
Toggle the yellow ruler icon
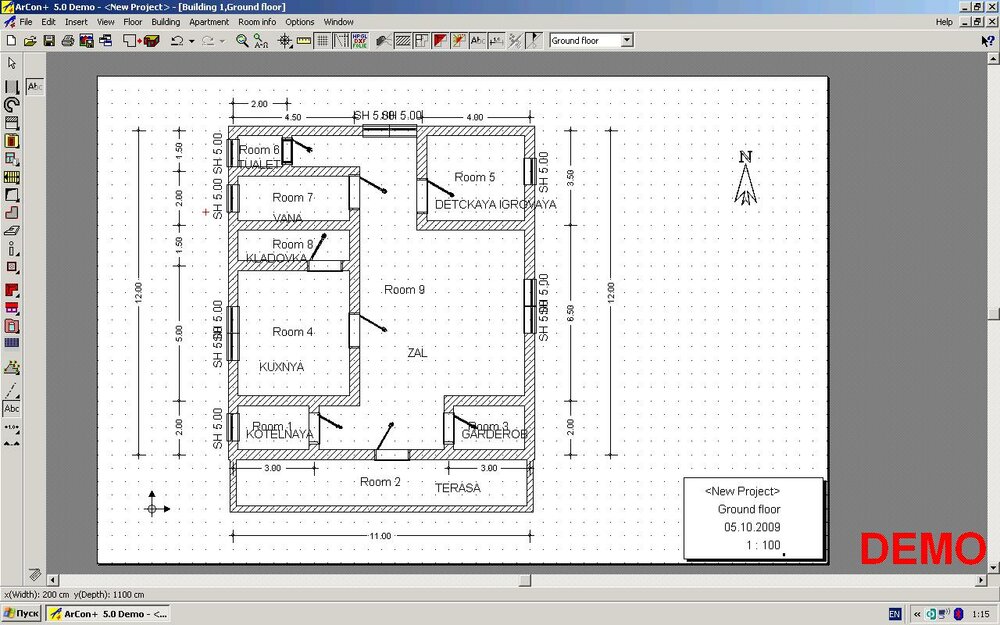[x=304, y=41]
